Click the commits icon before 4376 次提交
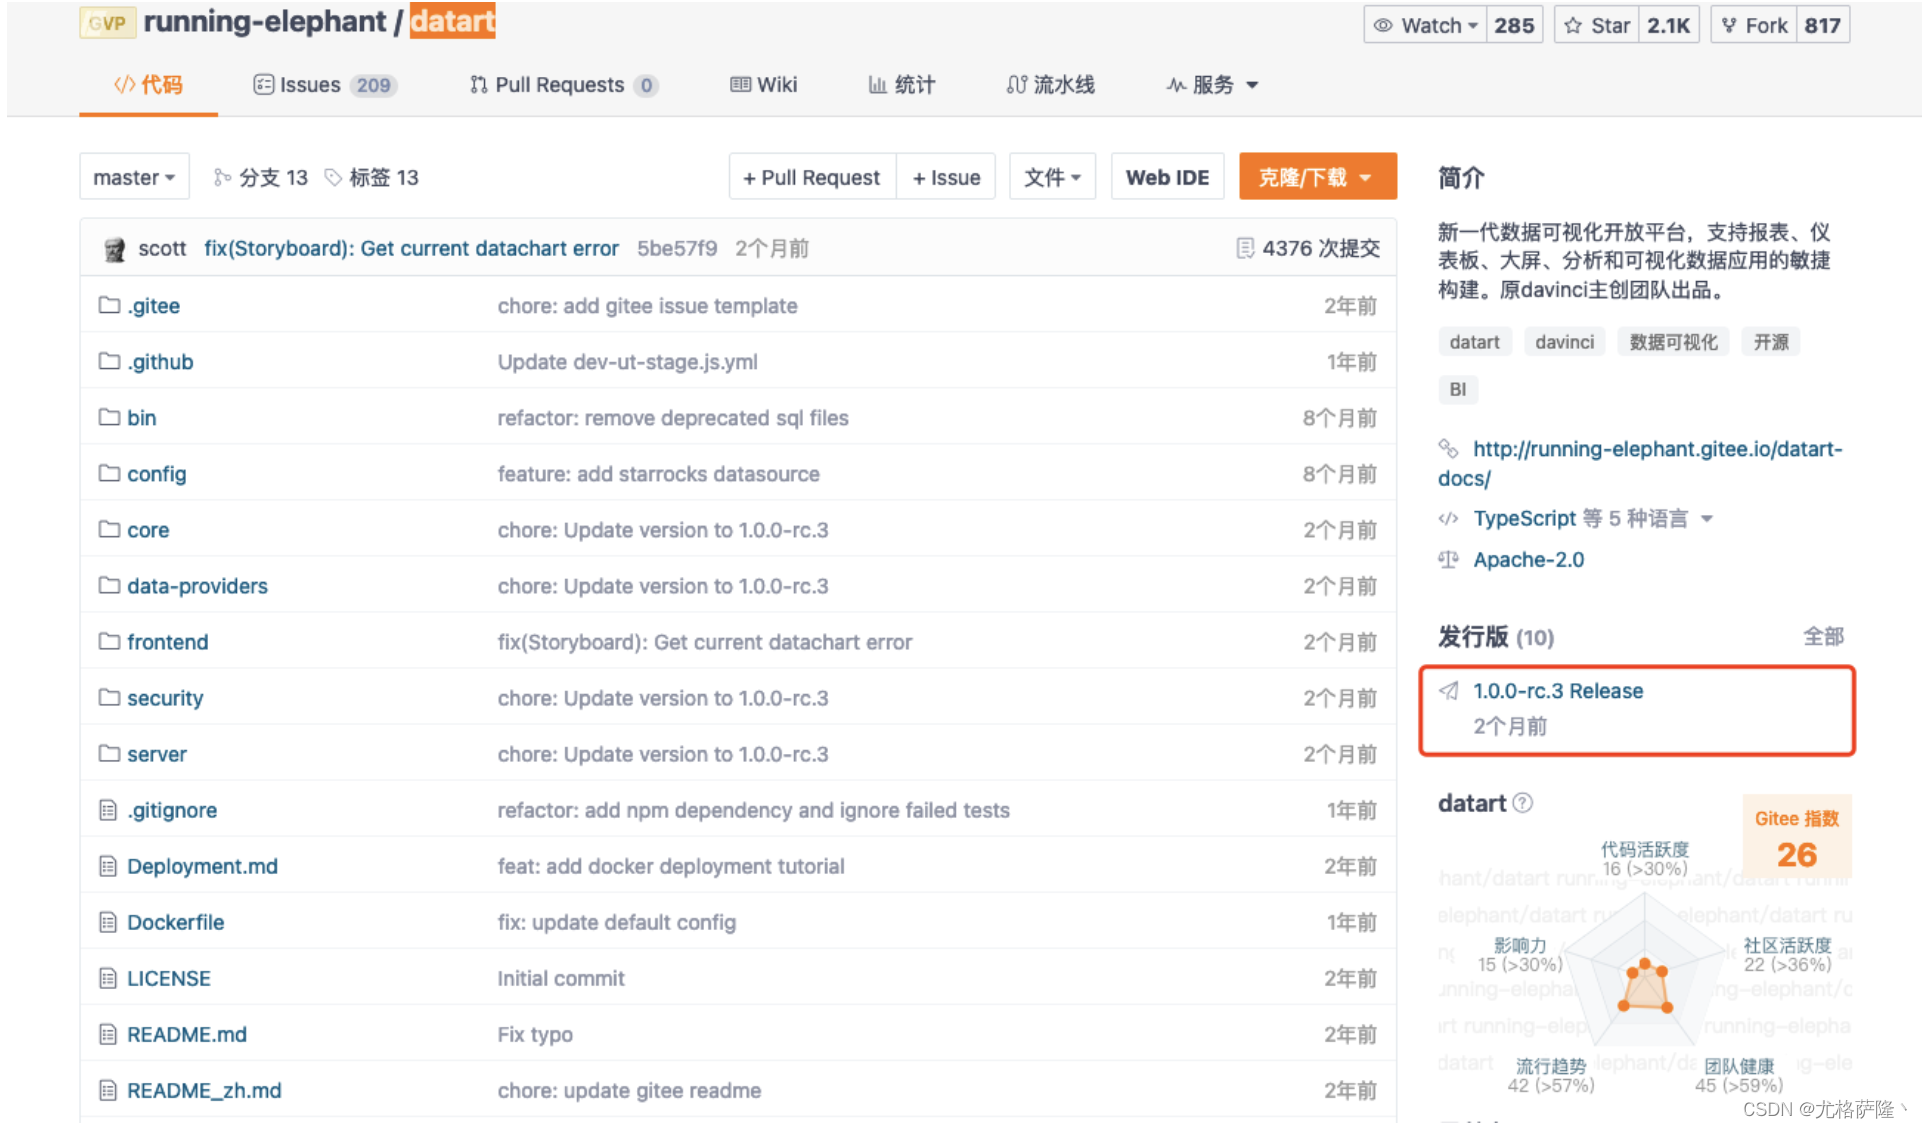Screen dimensions: 1922x1128 click(1244, 248)
